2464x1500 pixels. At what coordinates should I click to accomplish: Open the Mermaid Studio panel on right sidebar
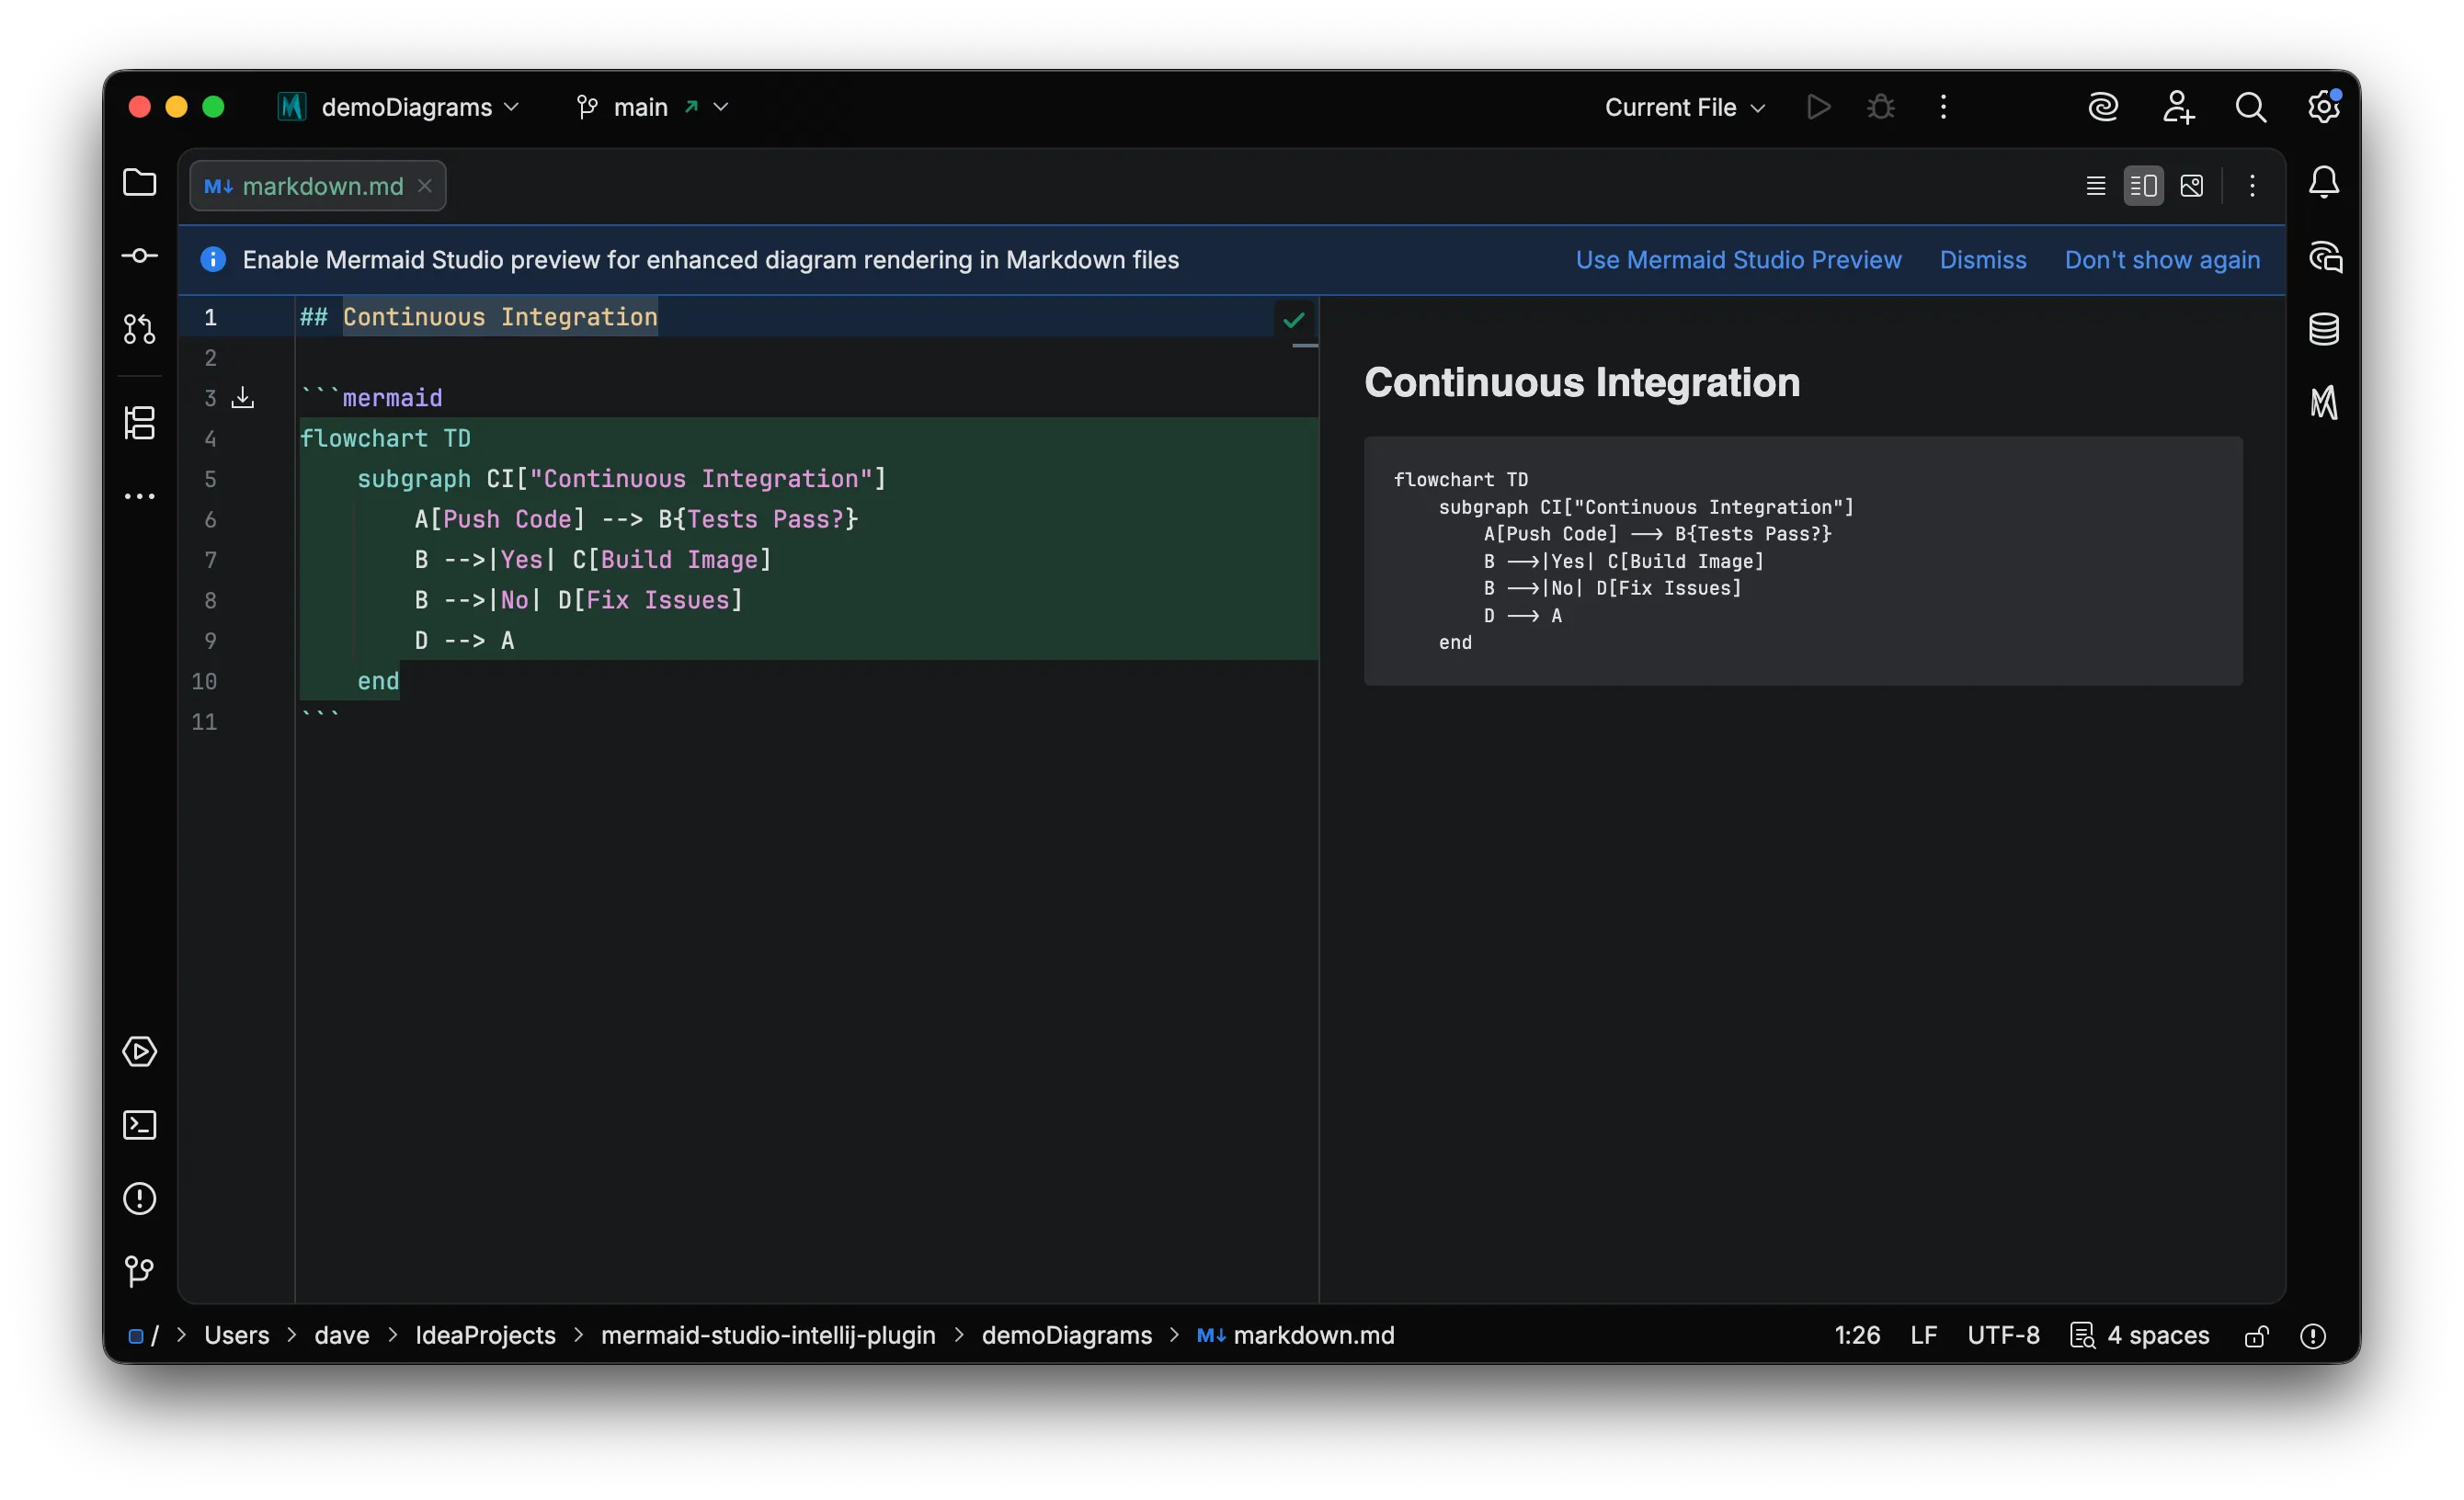[2324, 404]
